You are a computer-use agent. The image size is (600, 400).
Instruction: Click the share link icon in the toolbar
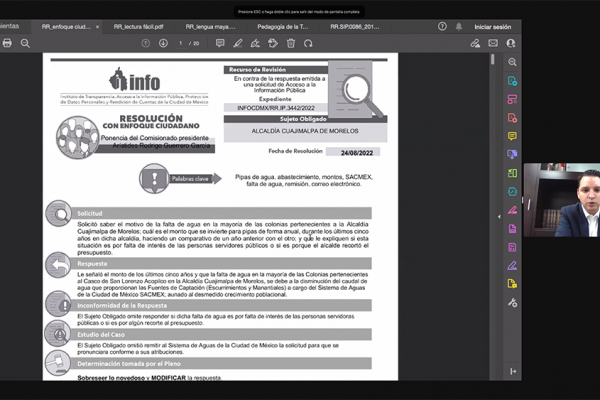tap(475, 43)
